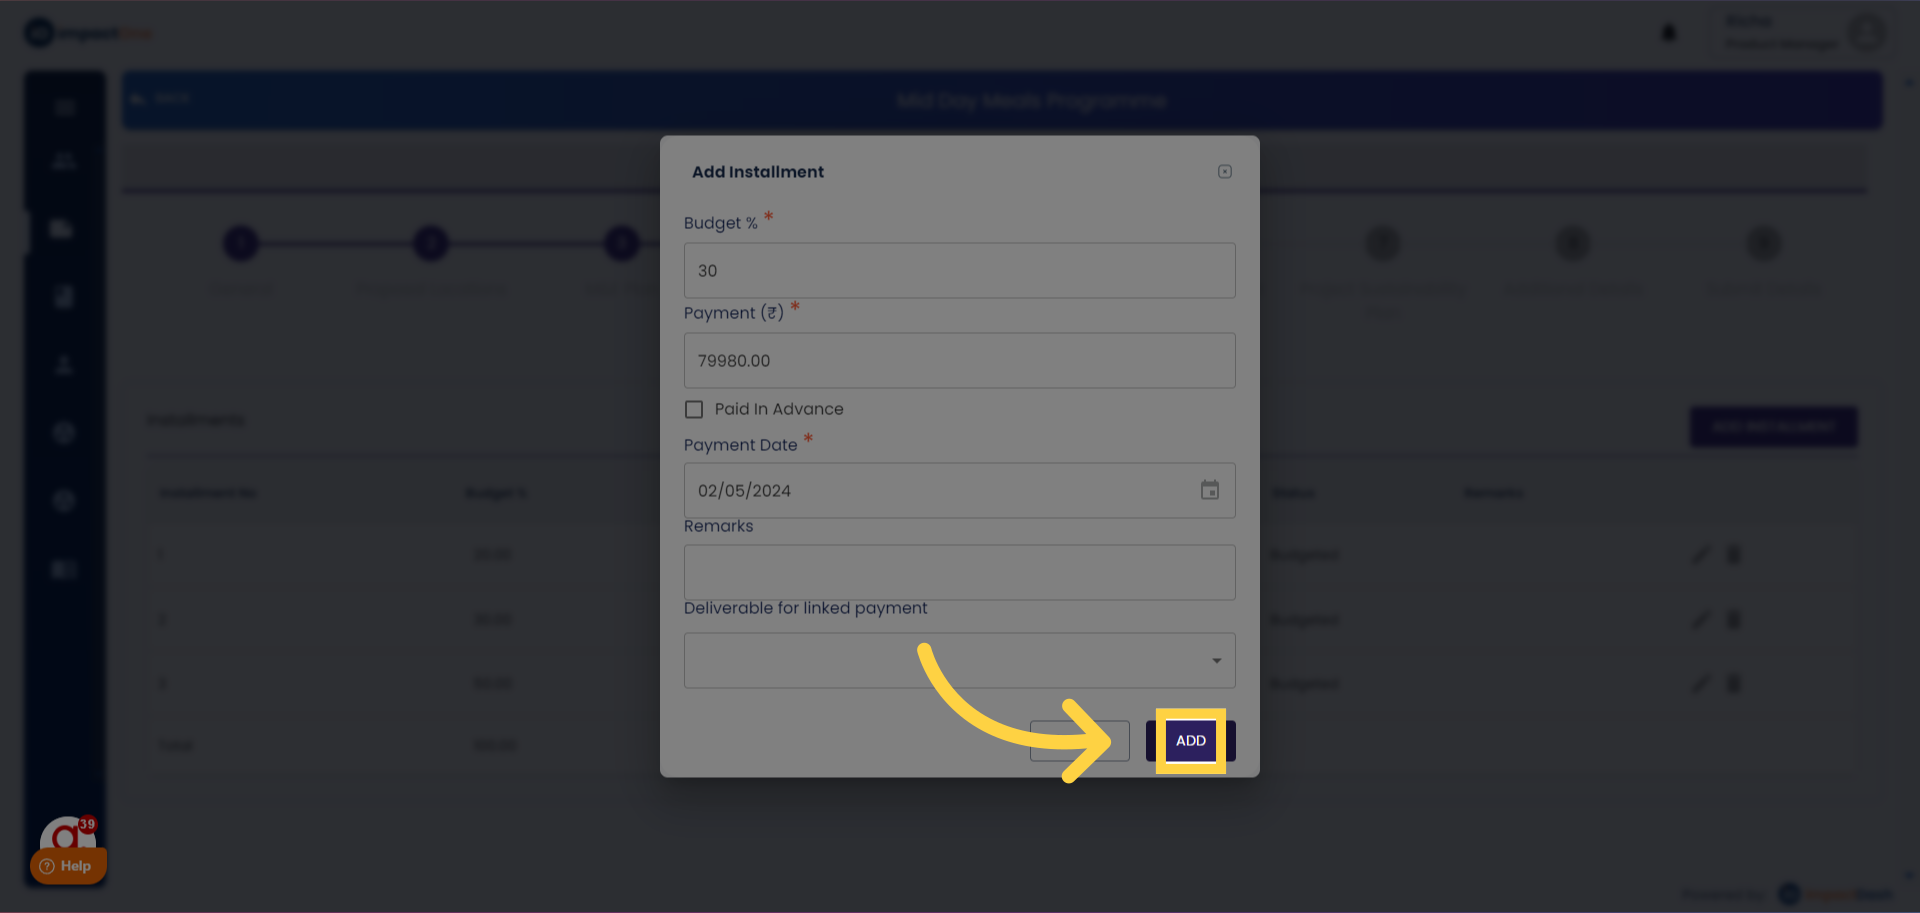Click into the Payment Date field
1920x913 pixels.
pos(940,490)
